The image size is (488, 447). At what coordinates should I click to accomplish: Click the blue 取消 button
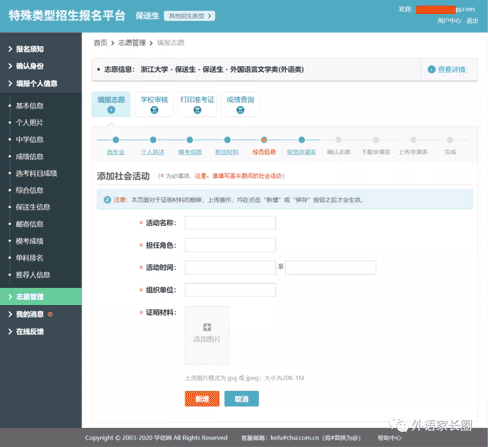point(242,399)
